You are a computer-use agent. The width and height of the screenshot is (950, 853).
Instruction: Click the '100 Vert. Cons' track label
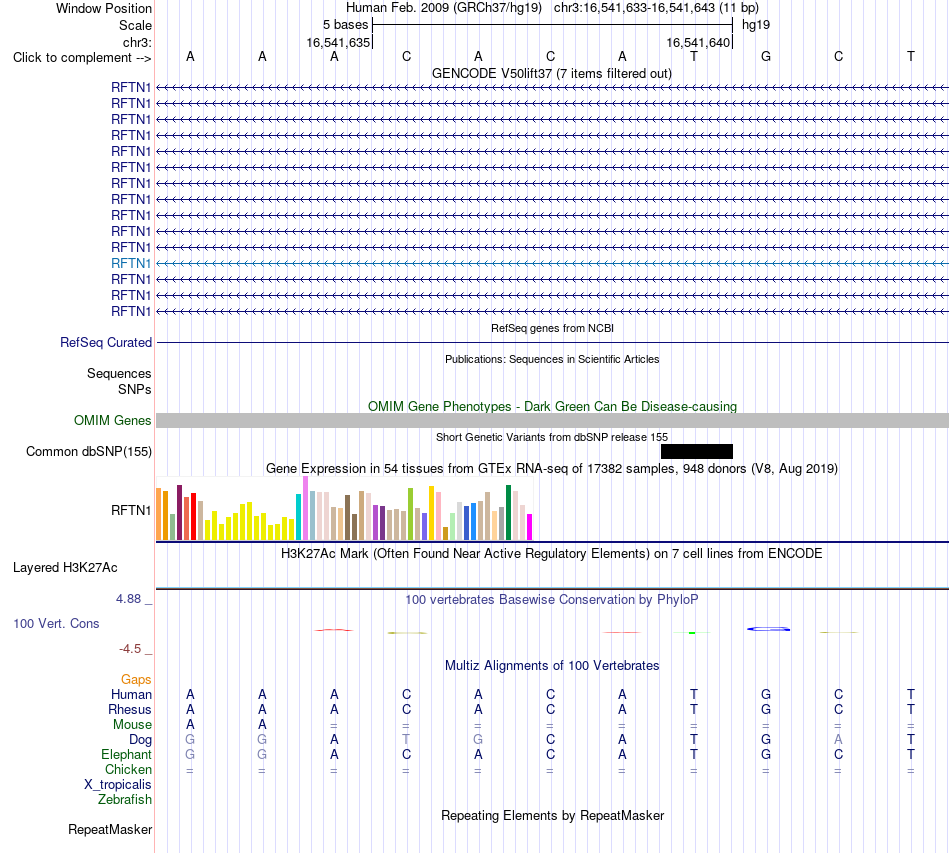coord(56,623)
